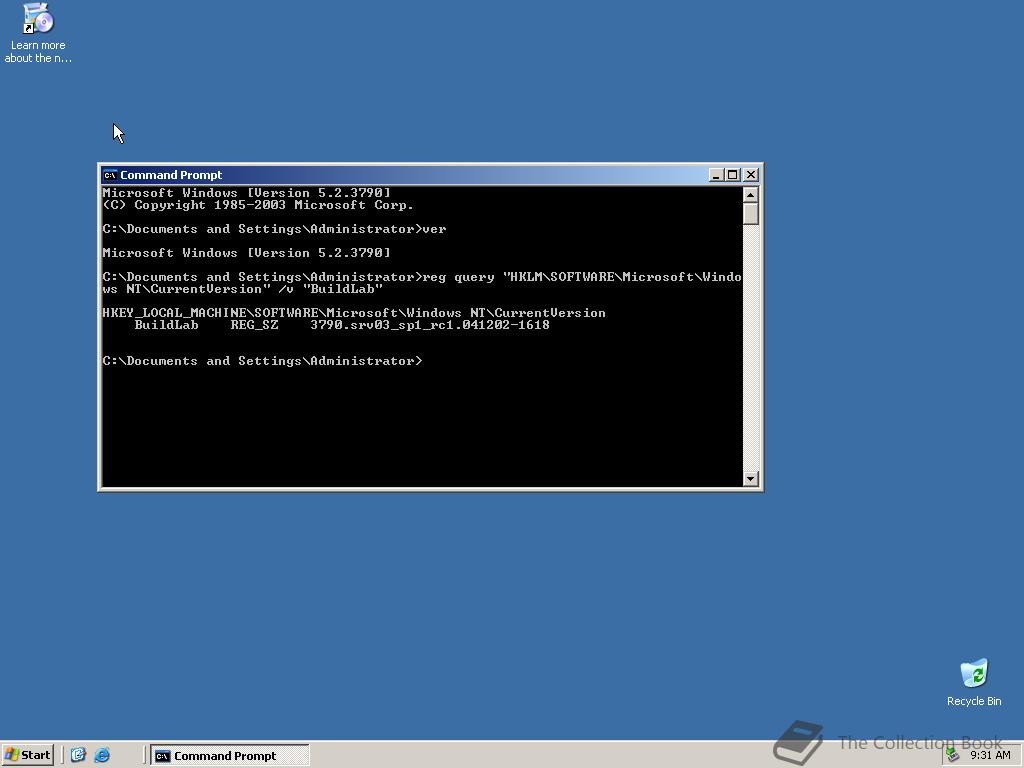
Task: Open the 'Learn more about the n...' desktop shortcut
Action: 38,33
